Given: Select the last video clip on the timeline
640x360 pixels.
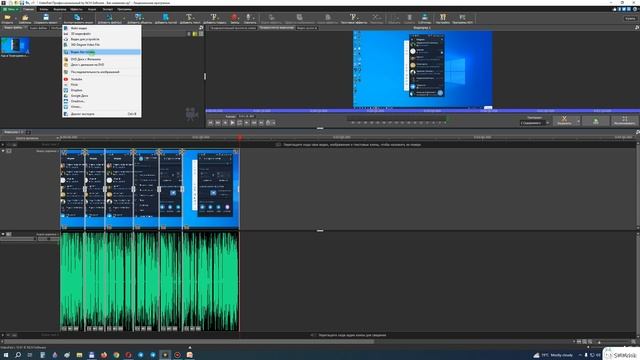Looking at the screenshot, I should click(x=211, y=189).
